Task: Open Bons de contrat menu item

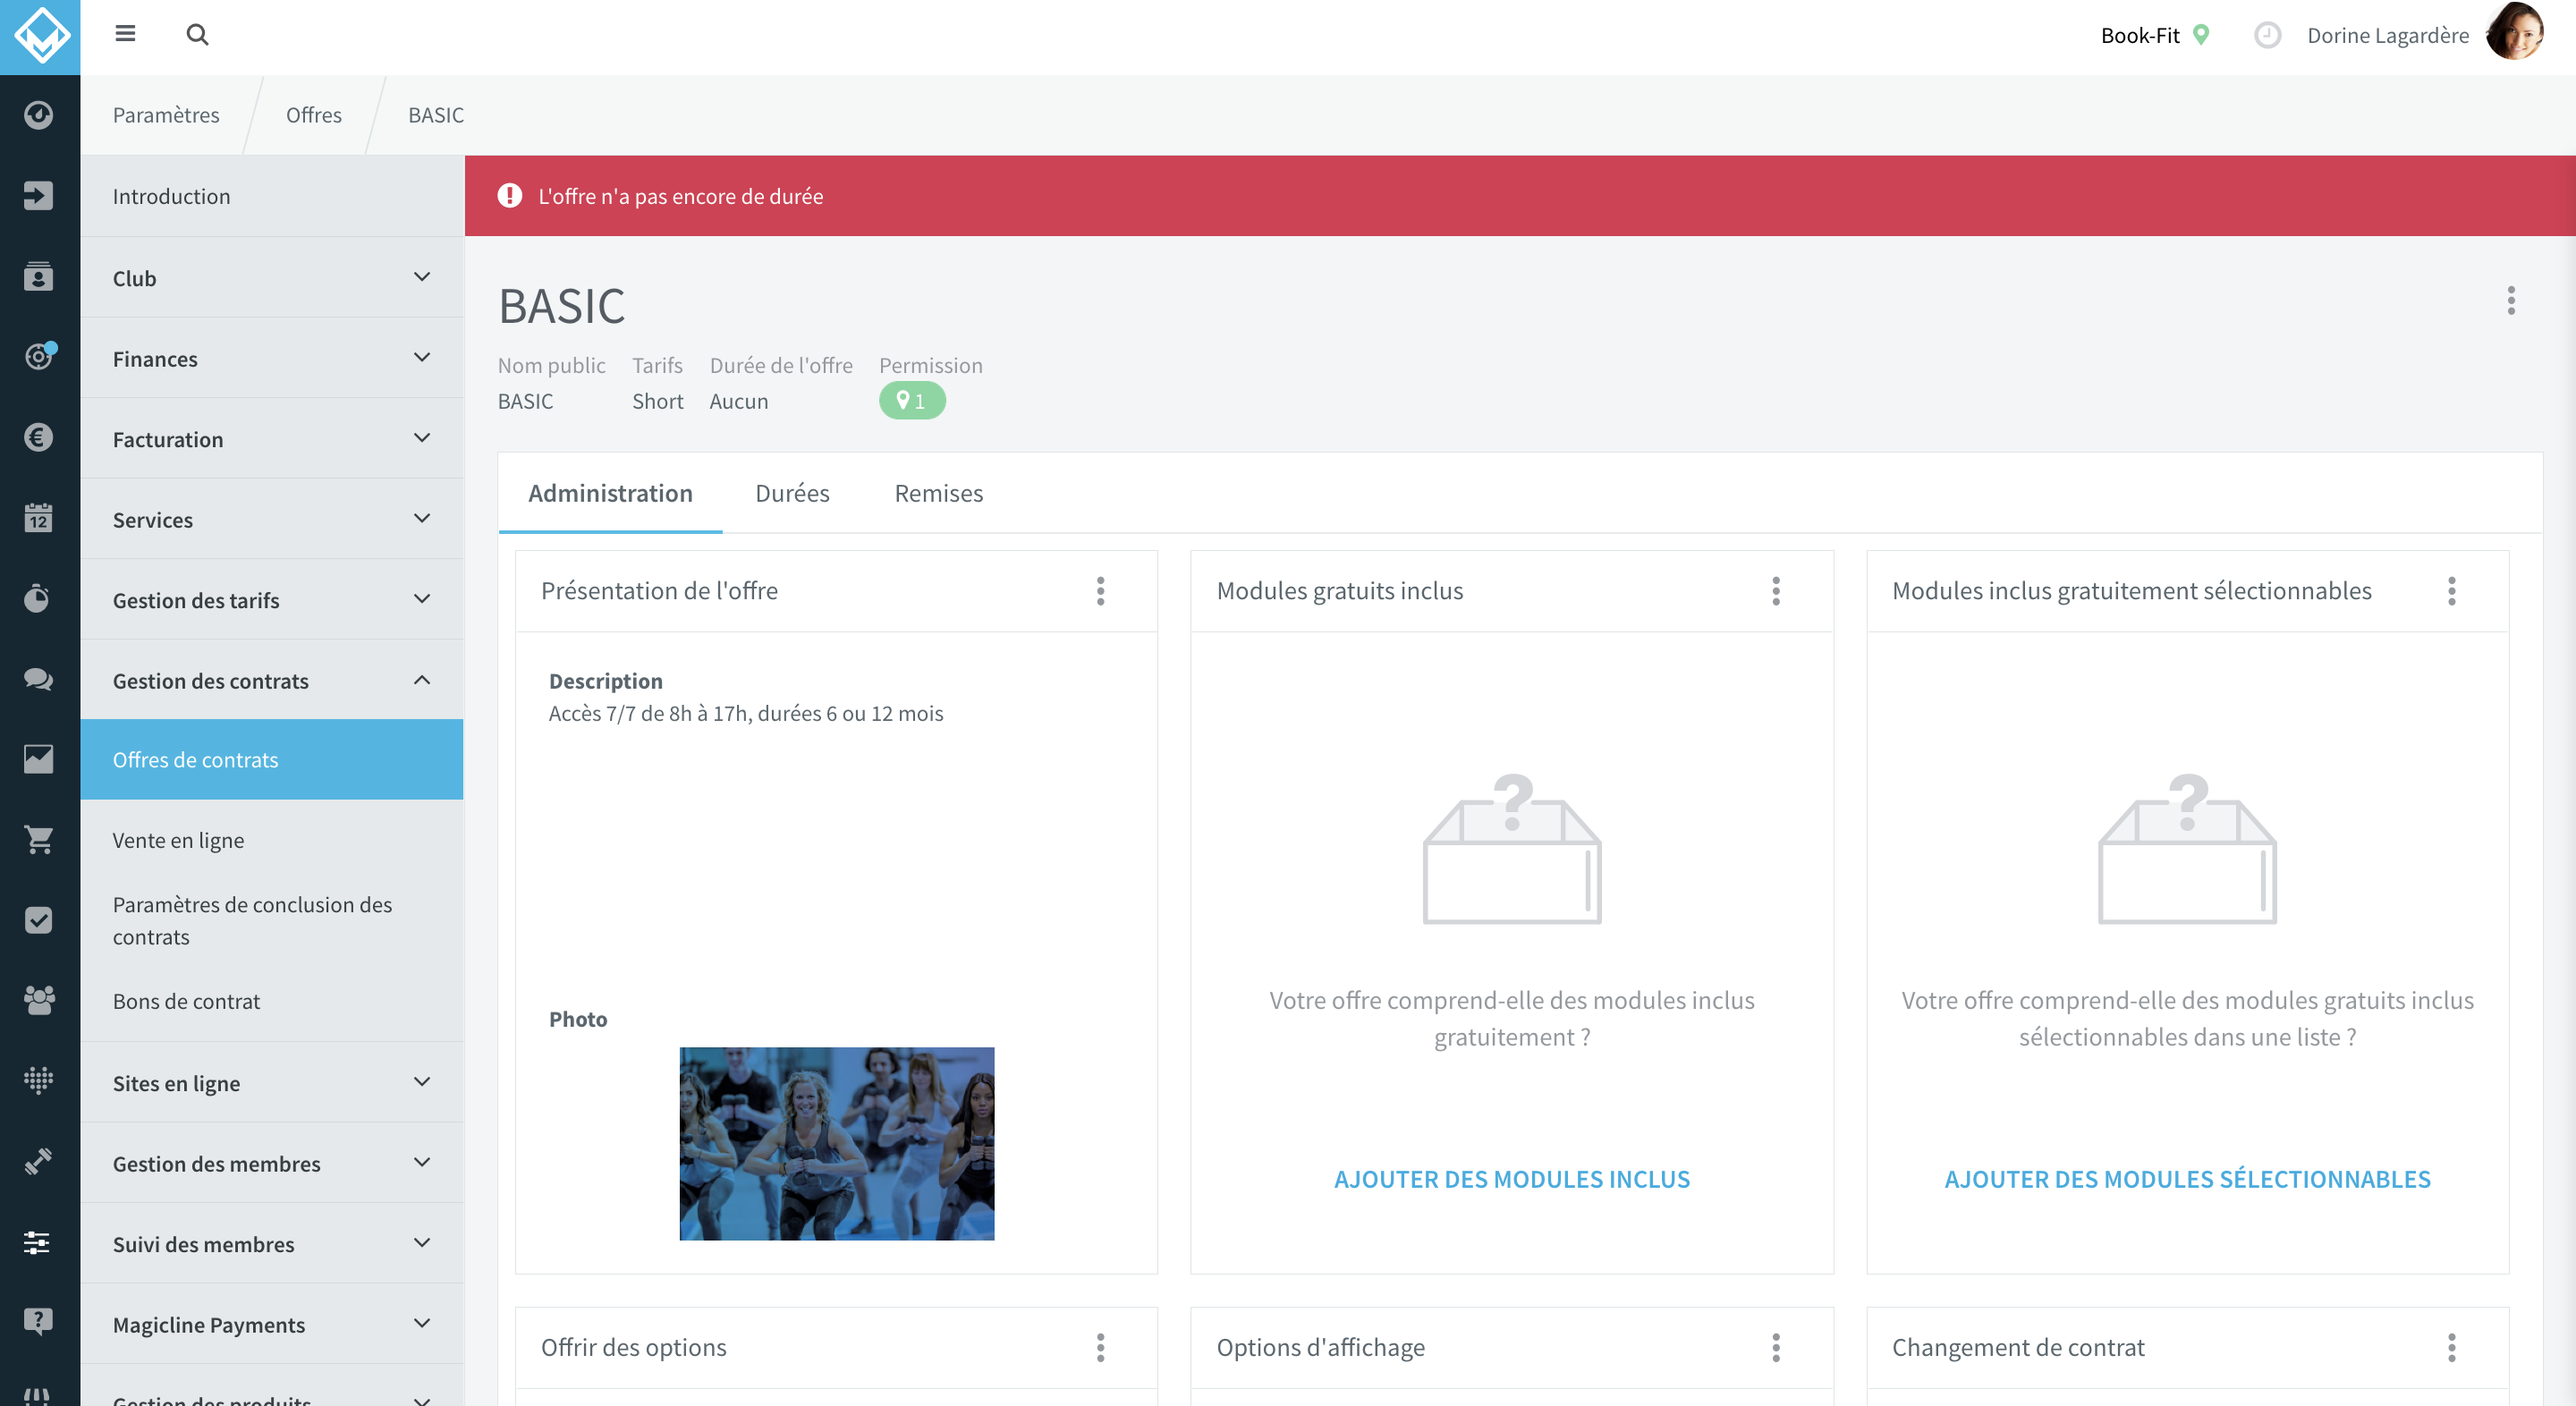Action: pyautogui.click(x=272, y=1001)
